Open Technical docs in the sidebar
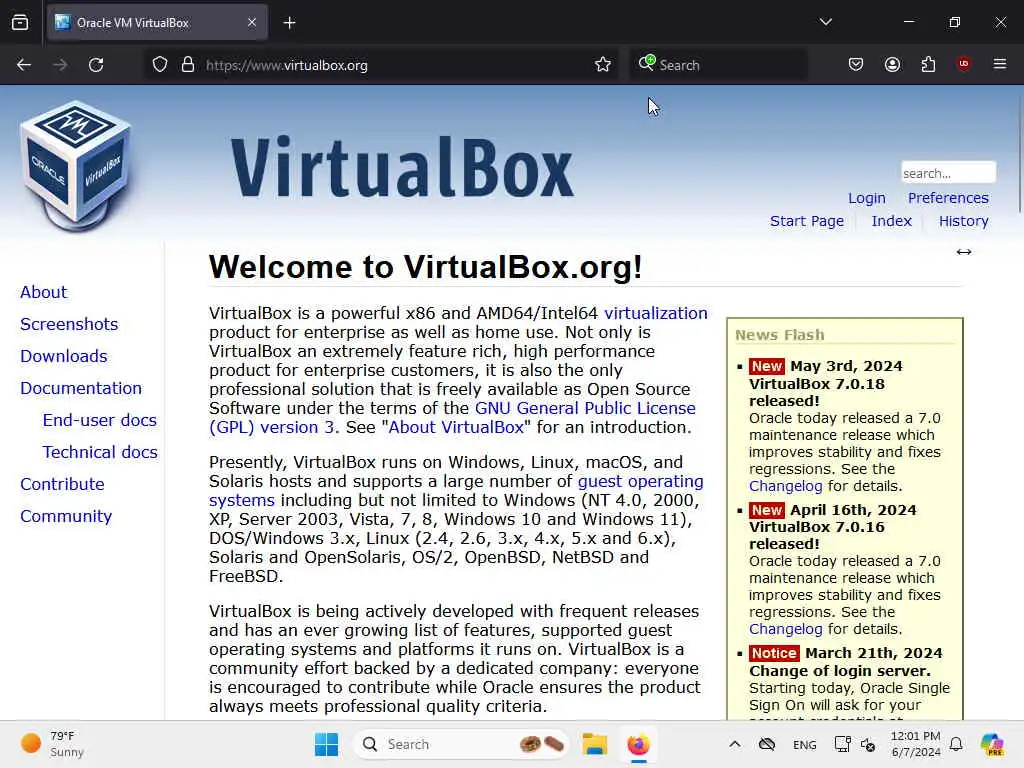 (x=100, y=452)
